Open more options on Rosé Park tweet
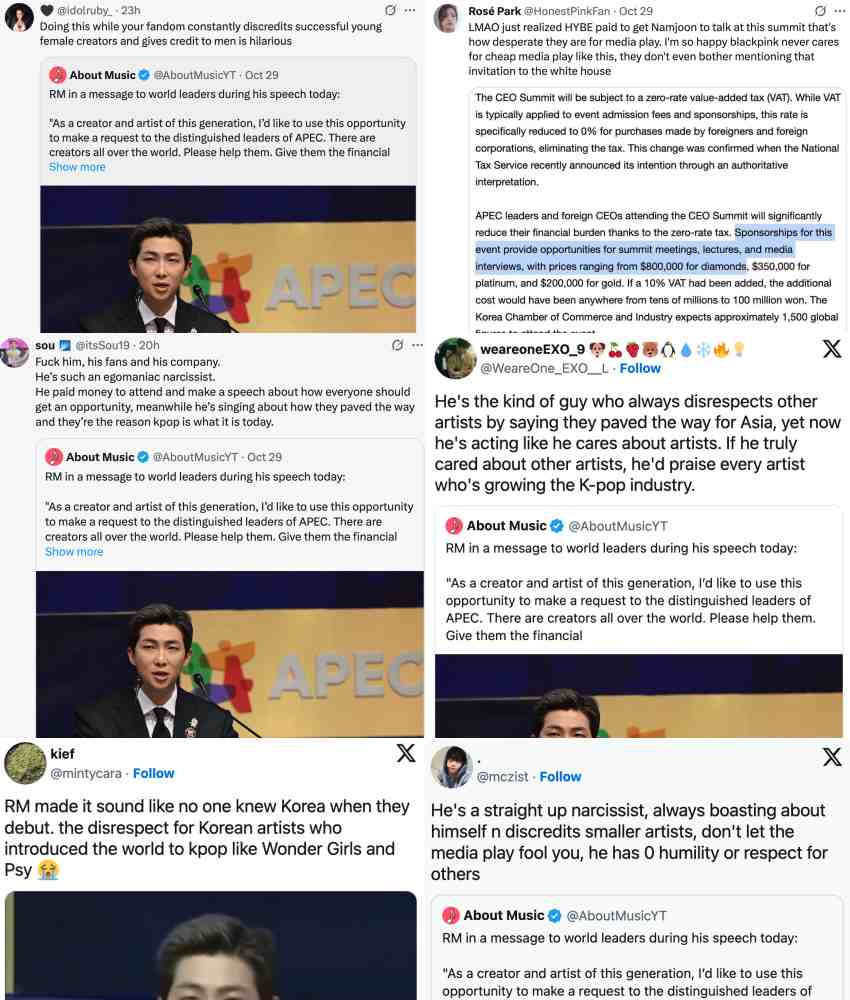 [840, 11]
